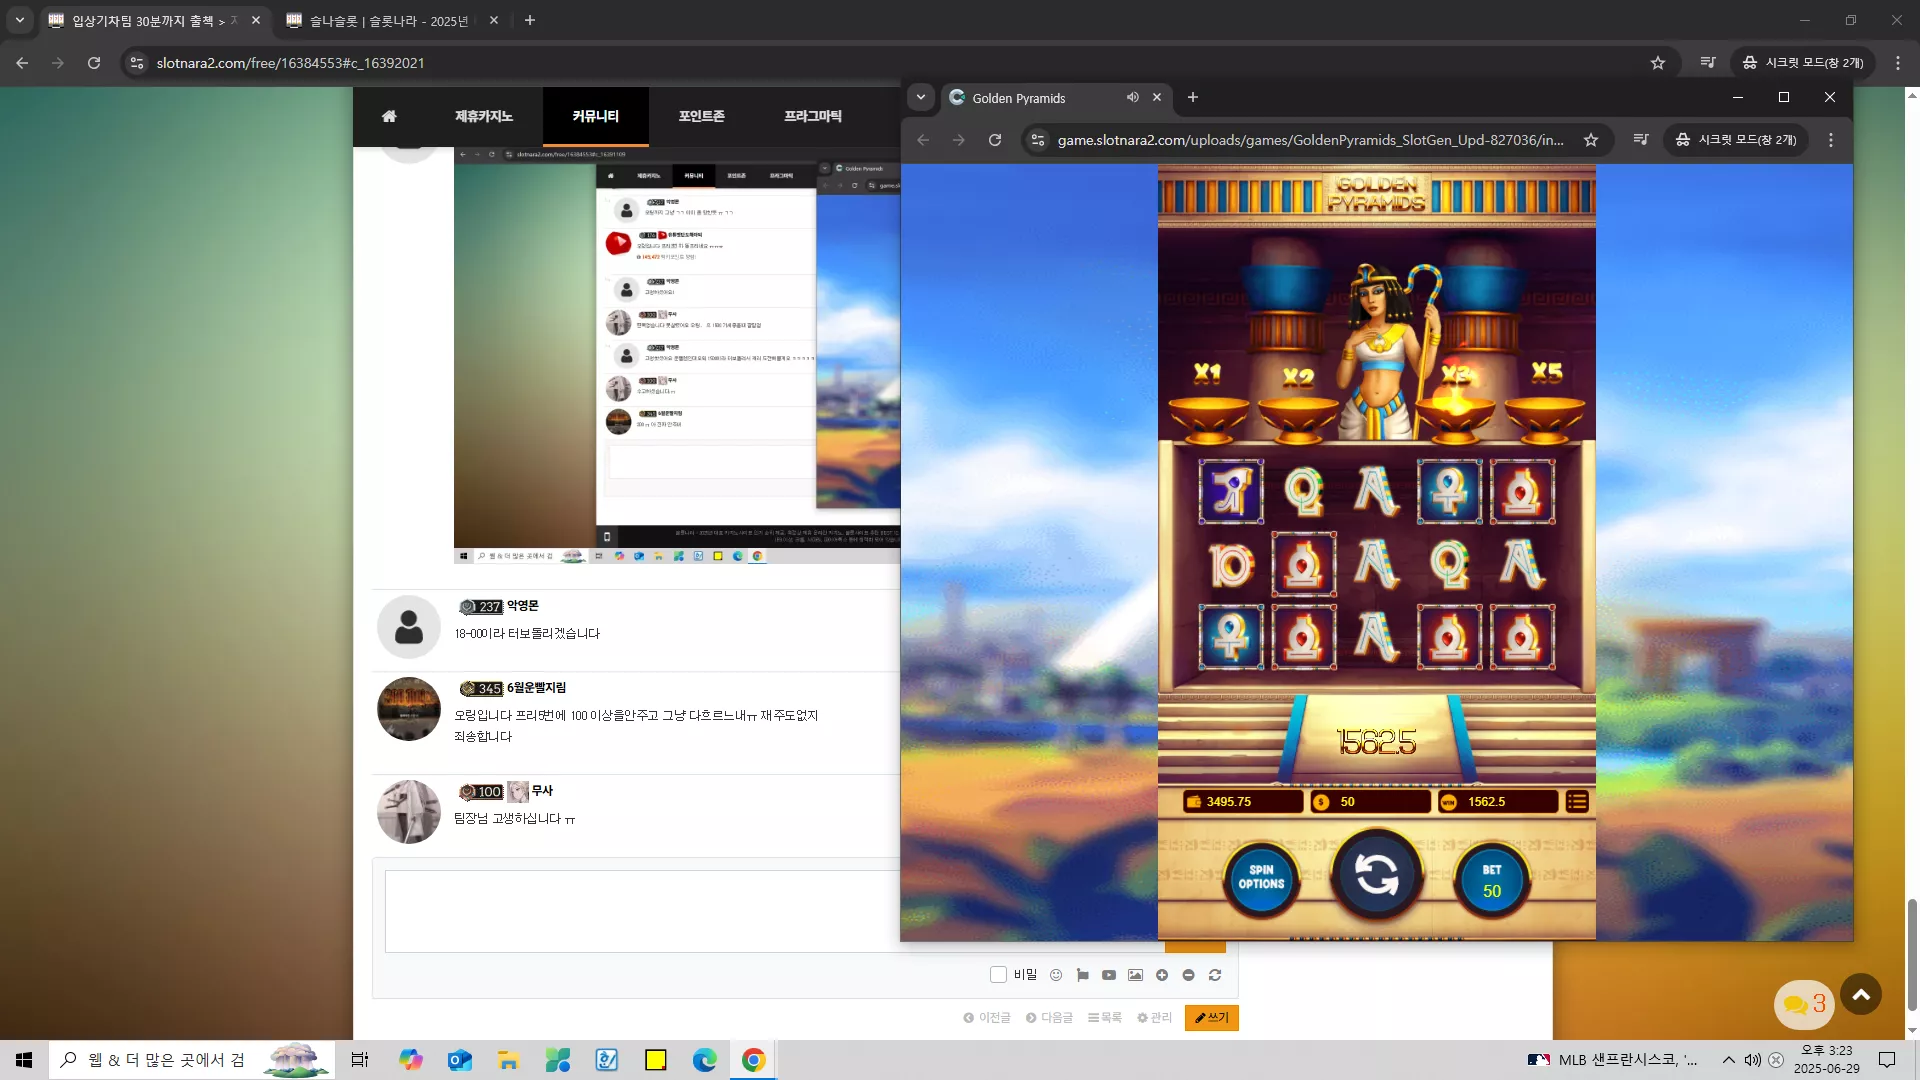Tick the 비밀 secret comment checkbox

click(x=998, y=975)
